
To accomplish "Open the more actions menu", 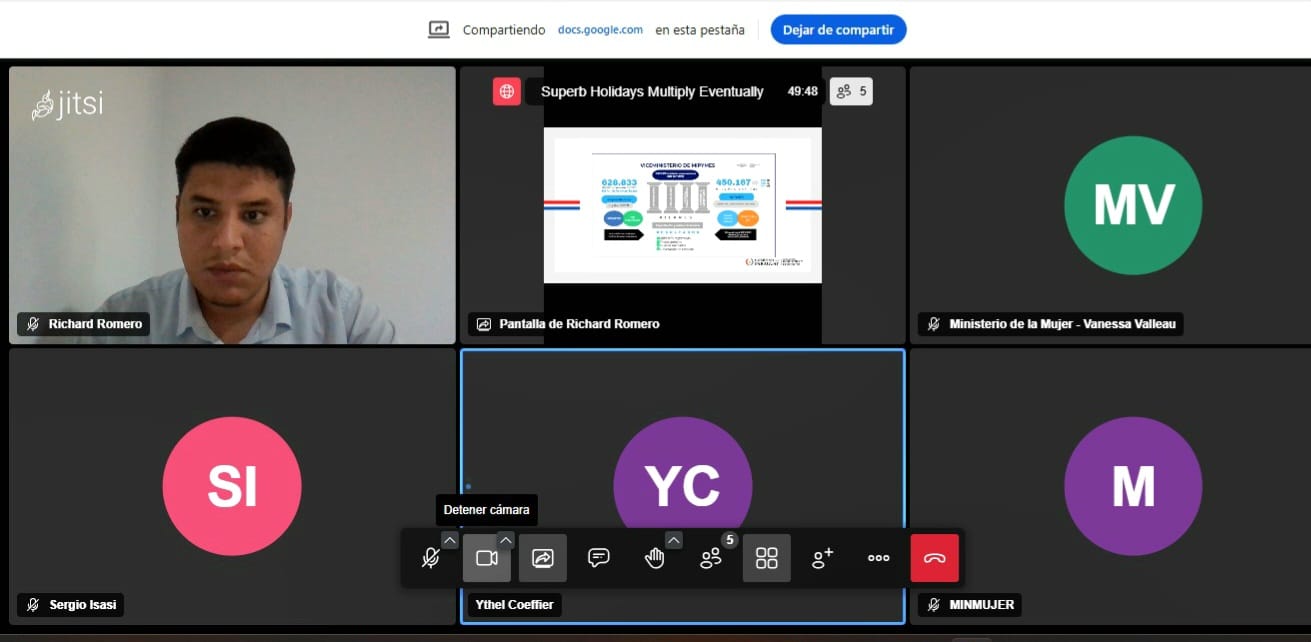I will (879, 558).
